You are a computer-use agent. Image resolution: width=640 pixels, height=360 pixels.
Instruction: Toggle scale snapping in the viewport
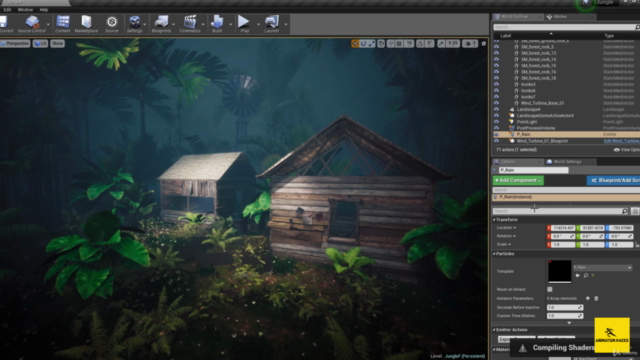441,44
